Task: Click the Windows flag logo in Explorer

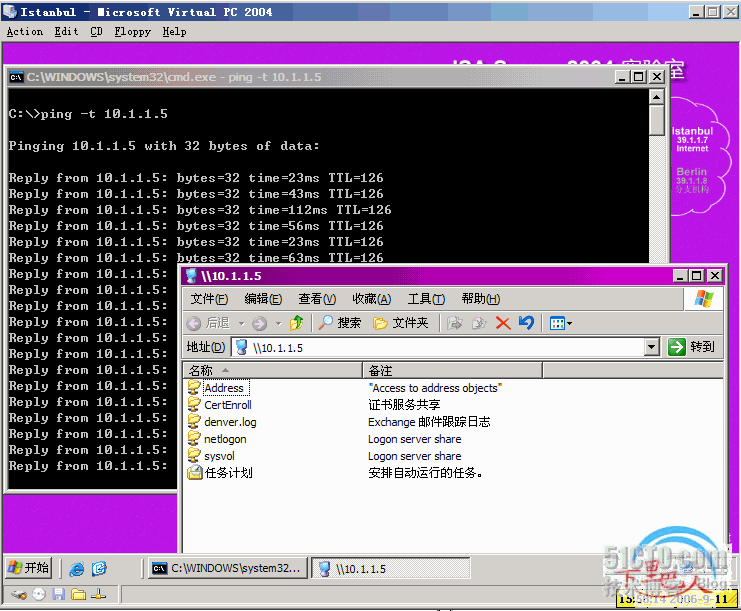Action: pyautogui.click(x=703, y=299)
